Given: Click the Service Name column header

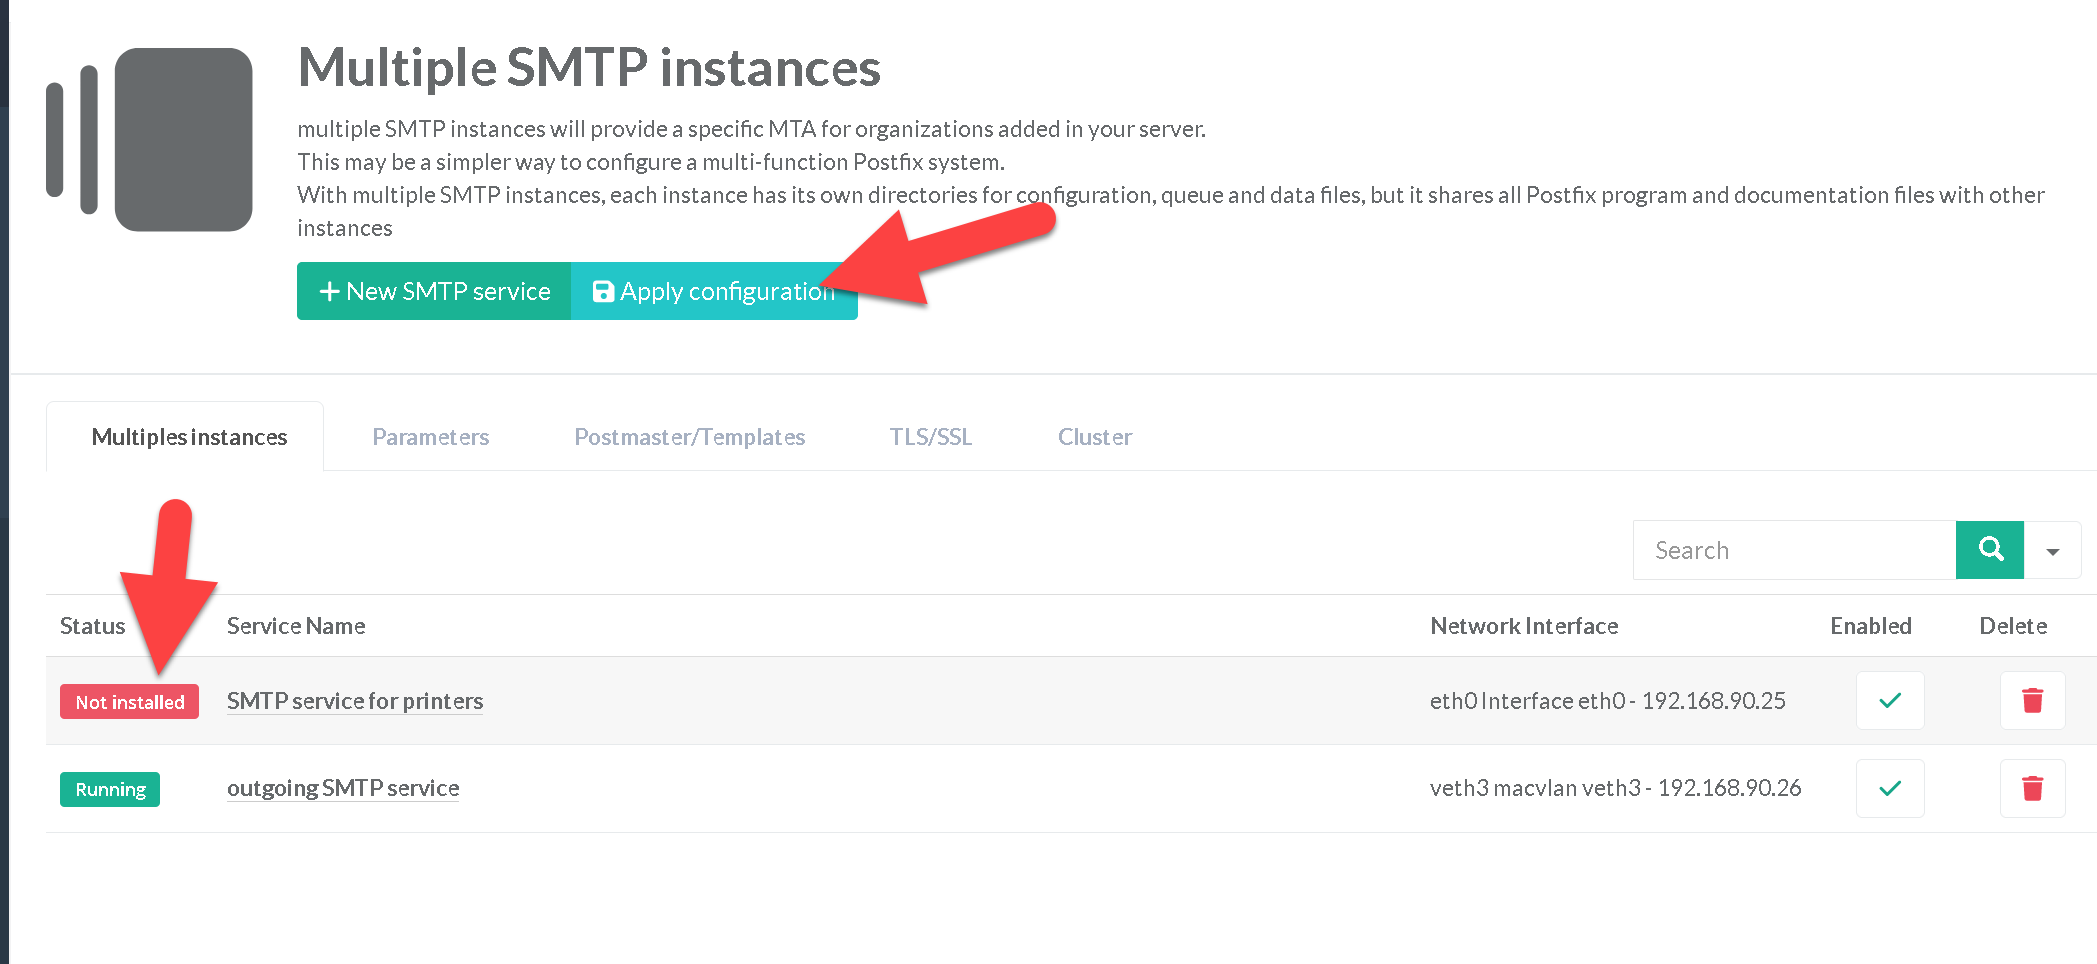Looking at the screenshot, I should point(296,626).
